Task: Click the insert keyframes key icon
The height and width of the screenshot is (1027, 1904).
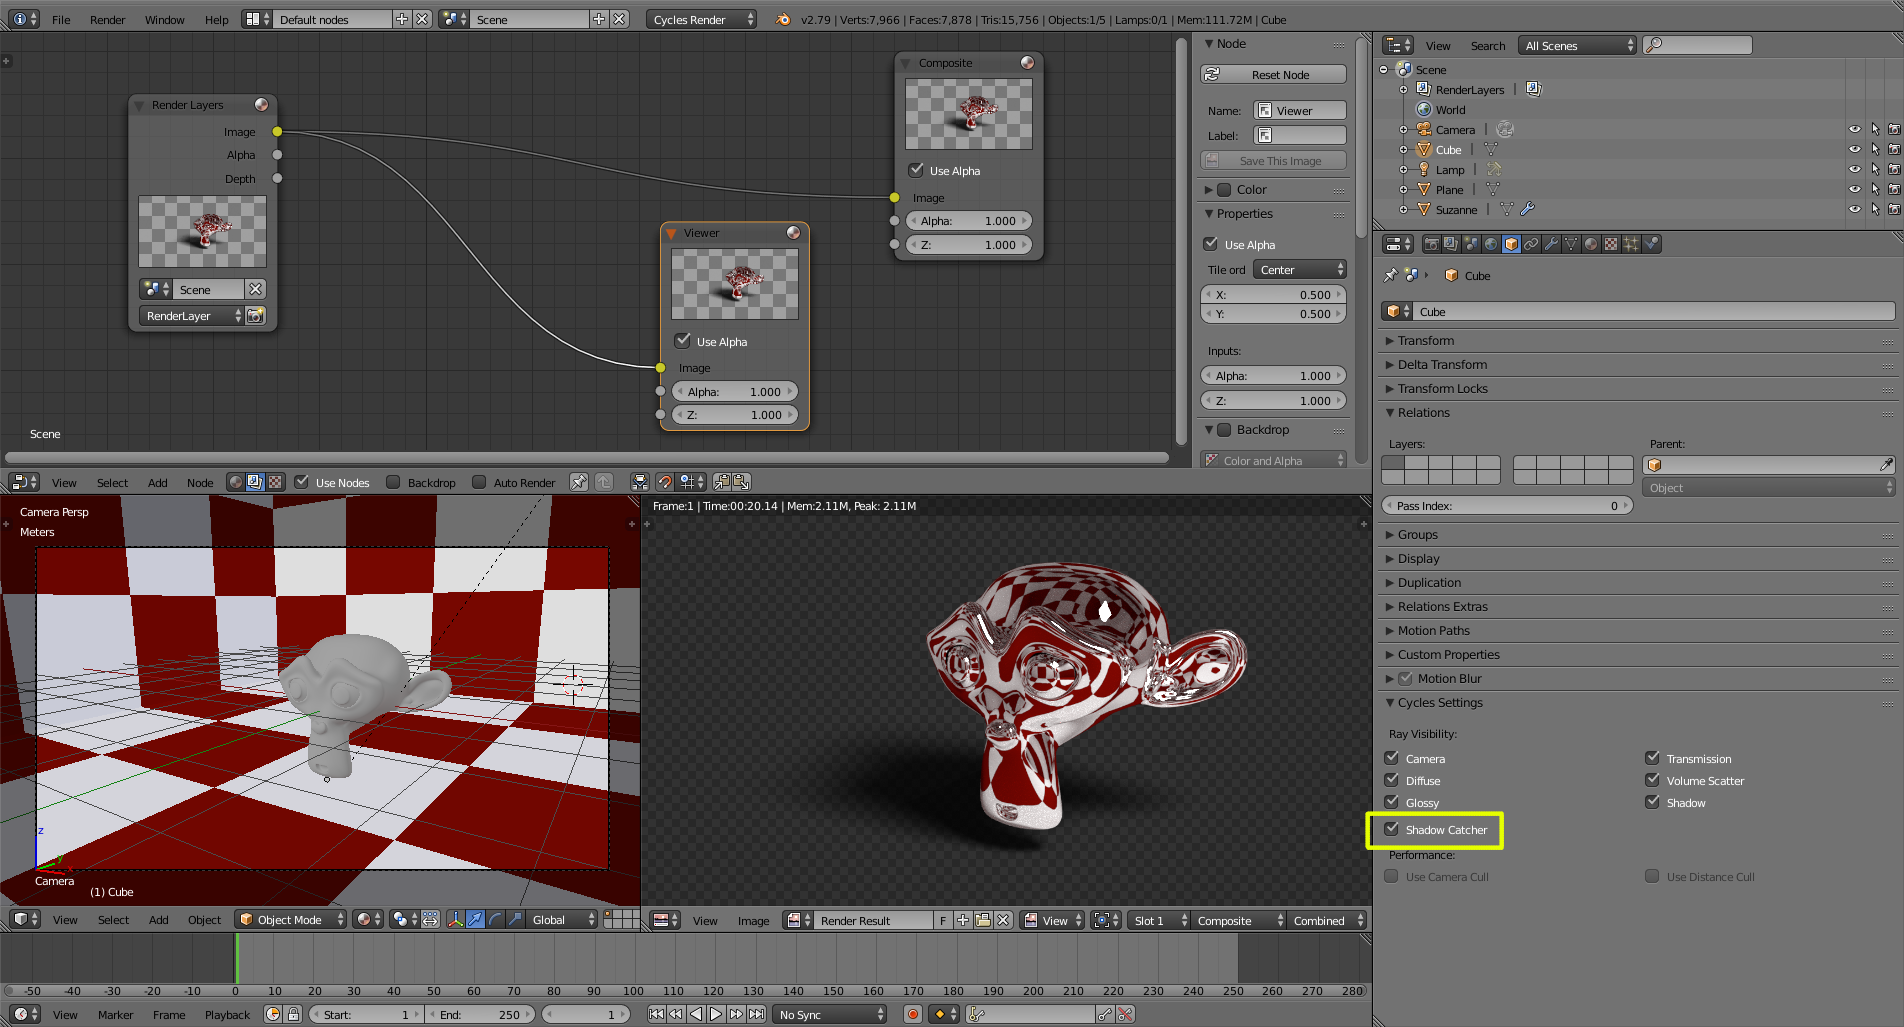Action: point(1105,1014)
